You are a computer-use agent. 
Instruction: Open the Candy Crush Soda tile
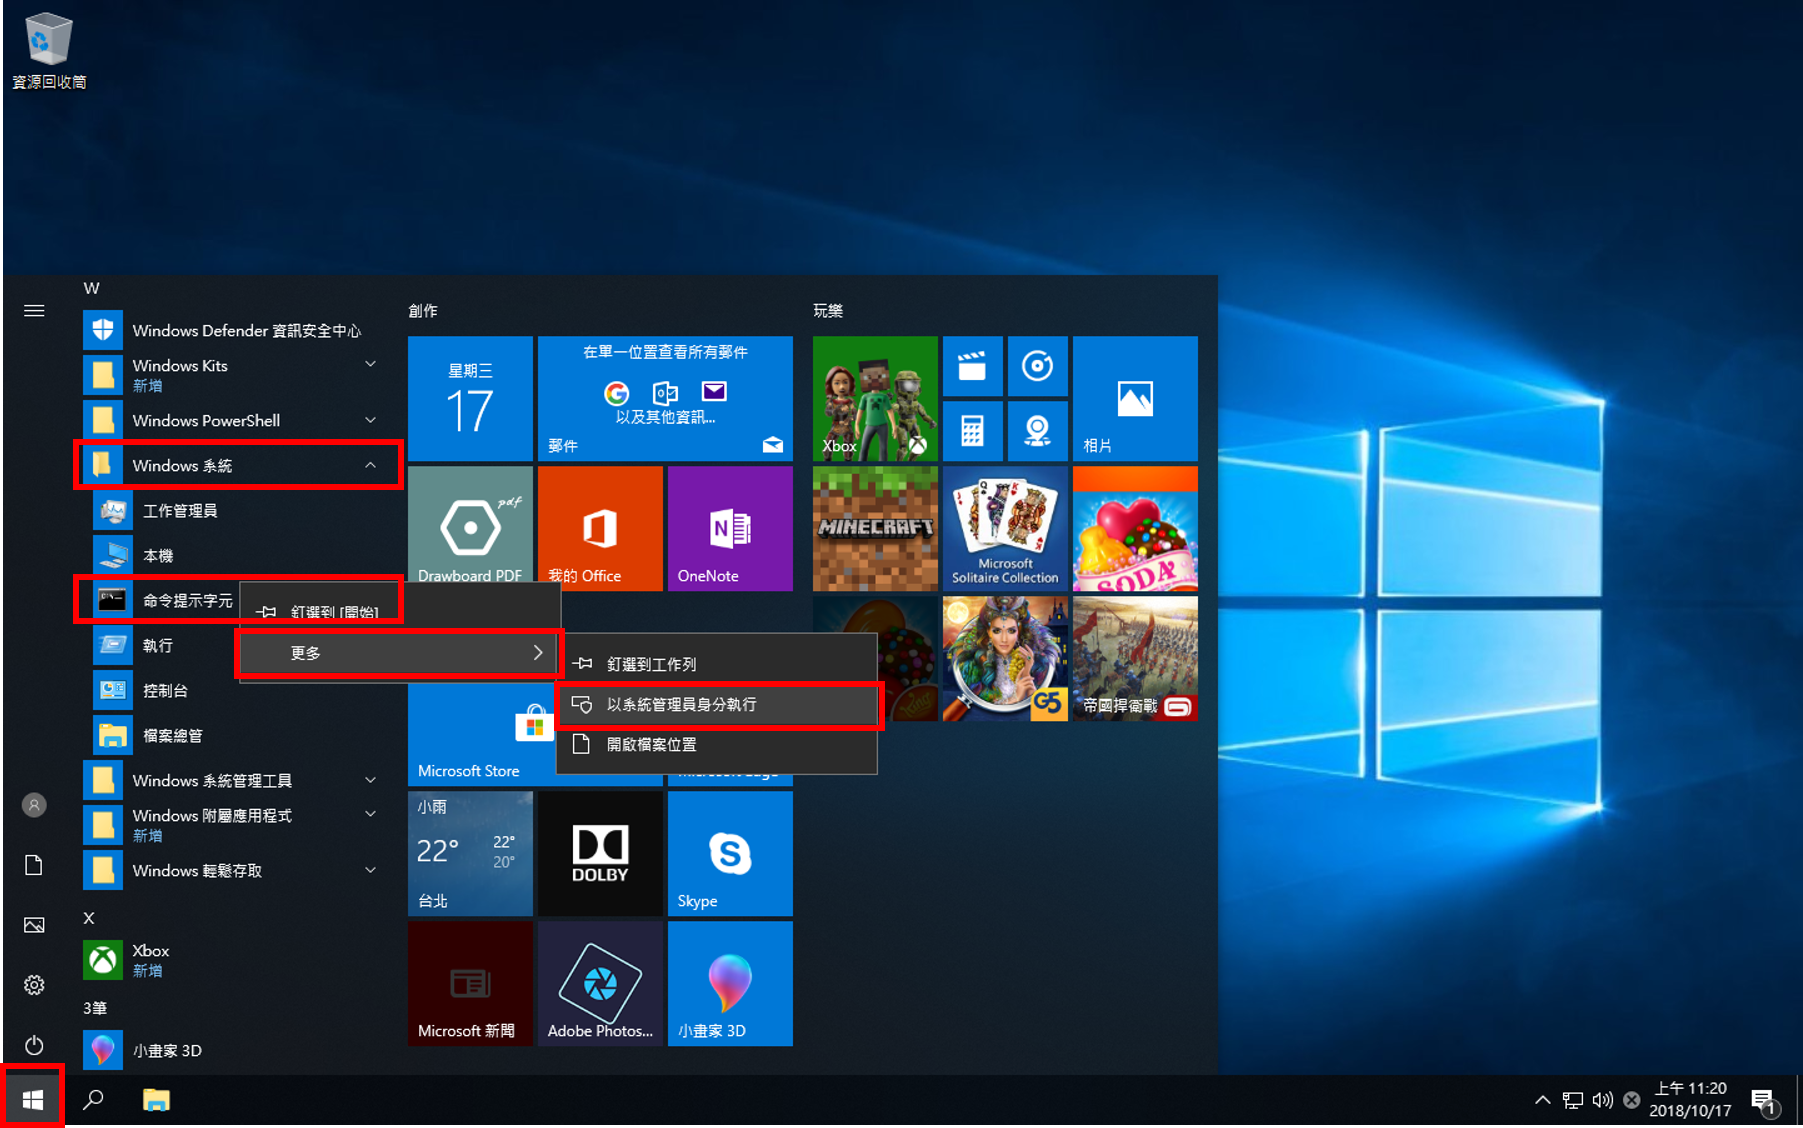1135,529
